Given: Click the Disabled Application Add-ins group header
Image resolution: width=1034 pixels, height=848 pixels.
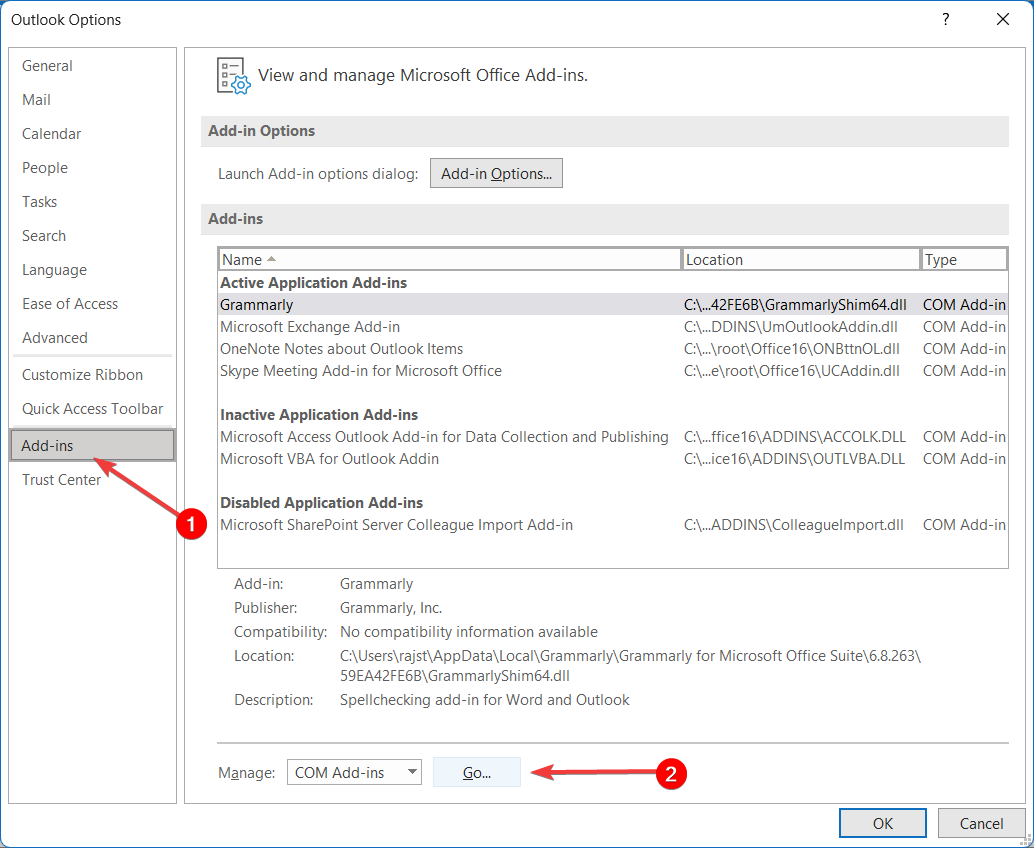Looking at the screenshot, I should coord(322,502).
